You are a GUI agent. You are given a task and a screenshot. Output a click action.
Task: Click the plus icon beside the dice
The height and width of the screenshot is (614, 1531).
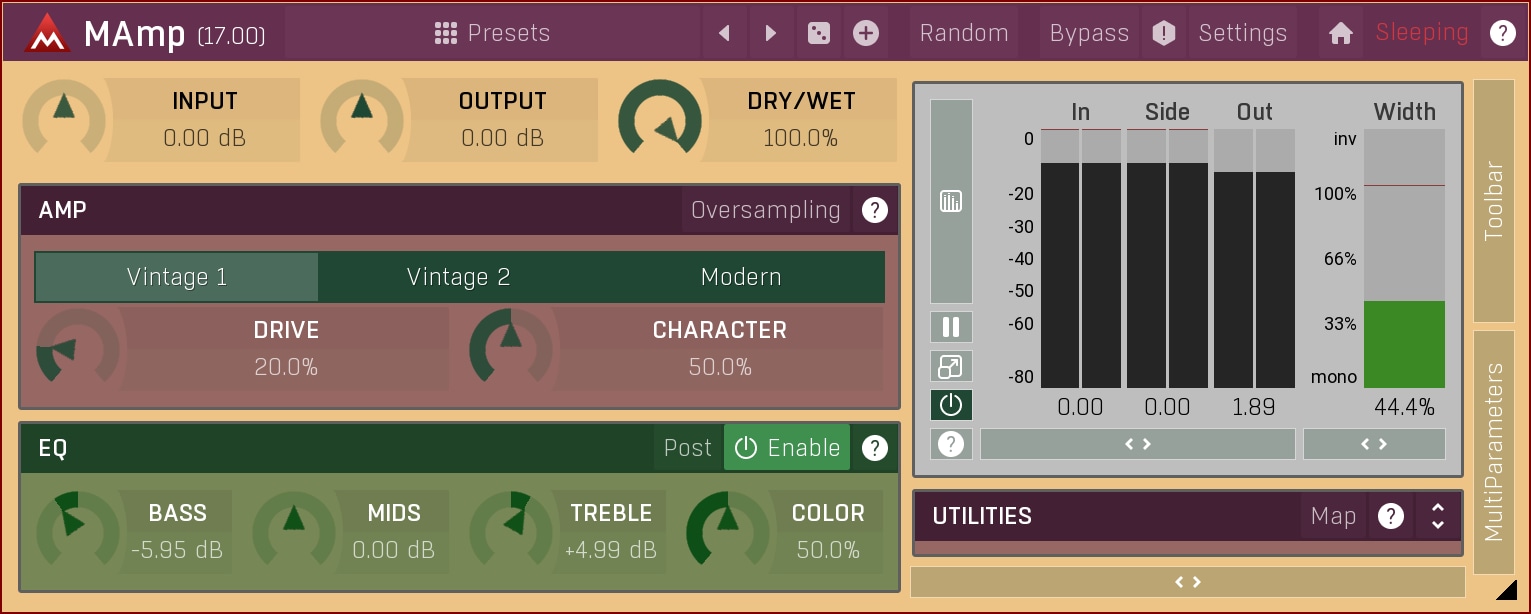[x=866, y=33]
